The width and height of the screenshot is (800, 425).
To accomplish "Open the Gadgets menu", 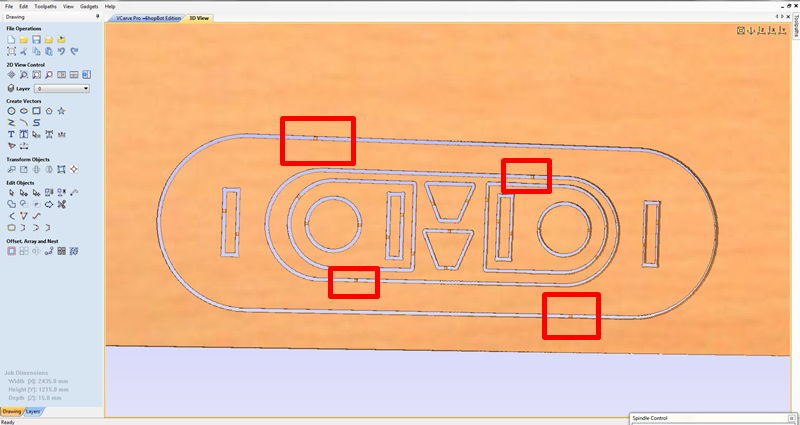I will [x=89, y=7].
